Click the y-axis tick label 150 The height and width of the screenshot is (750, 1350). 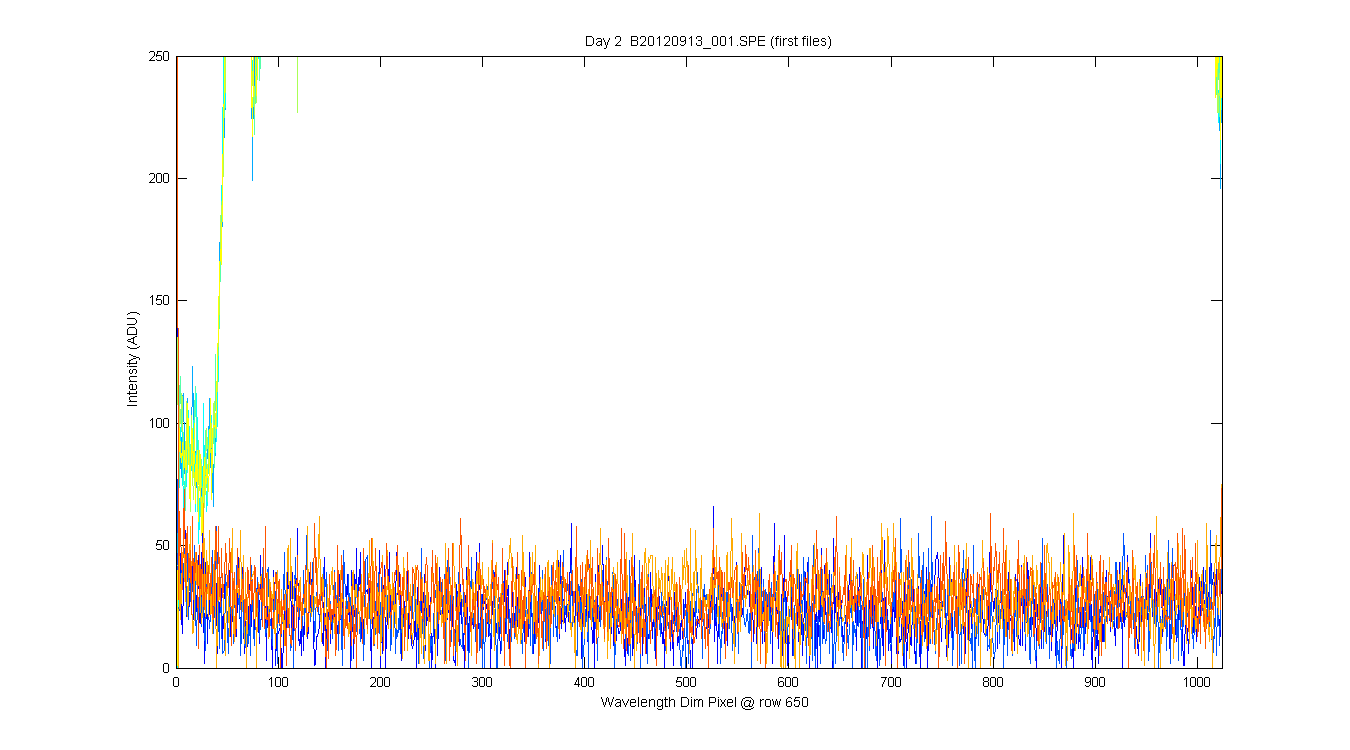(161, 300)
